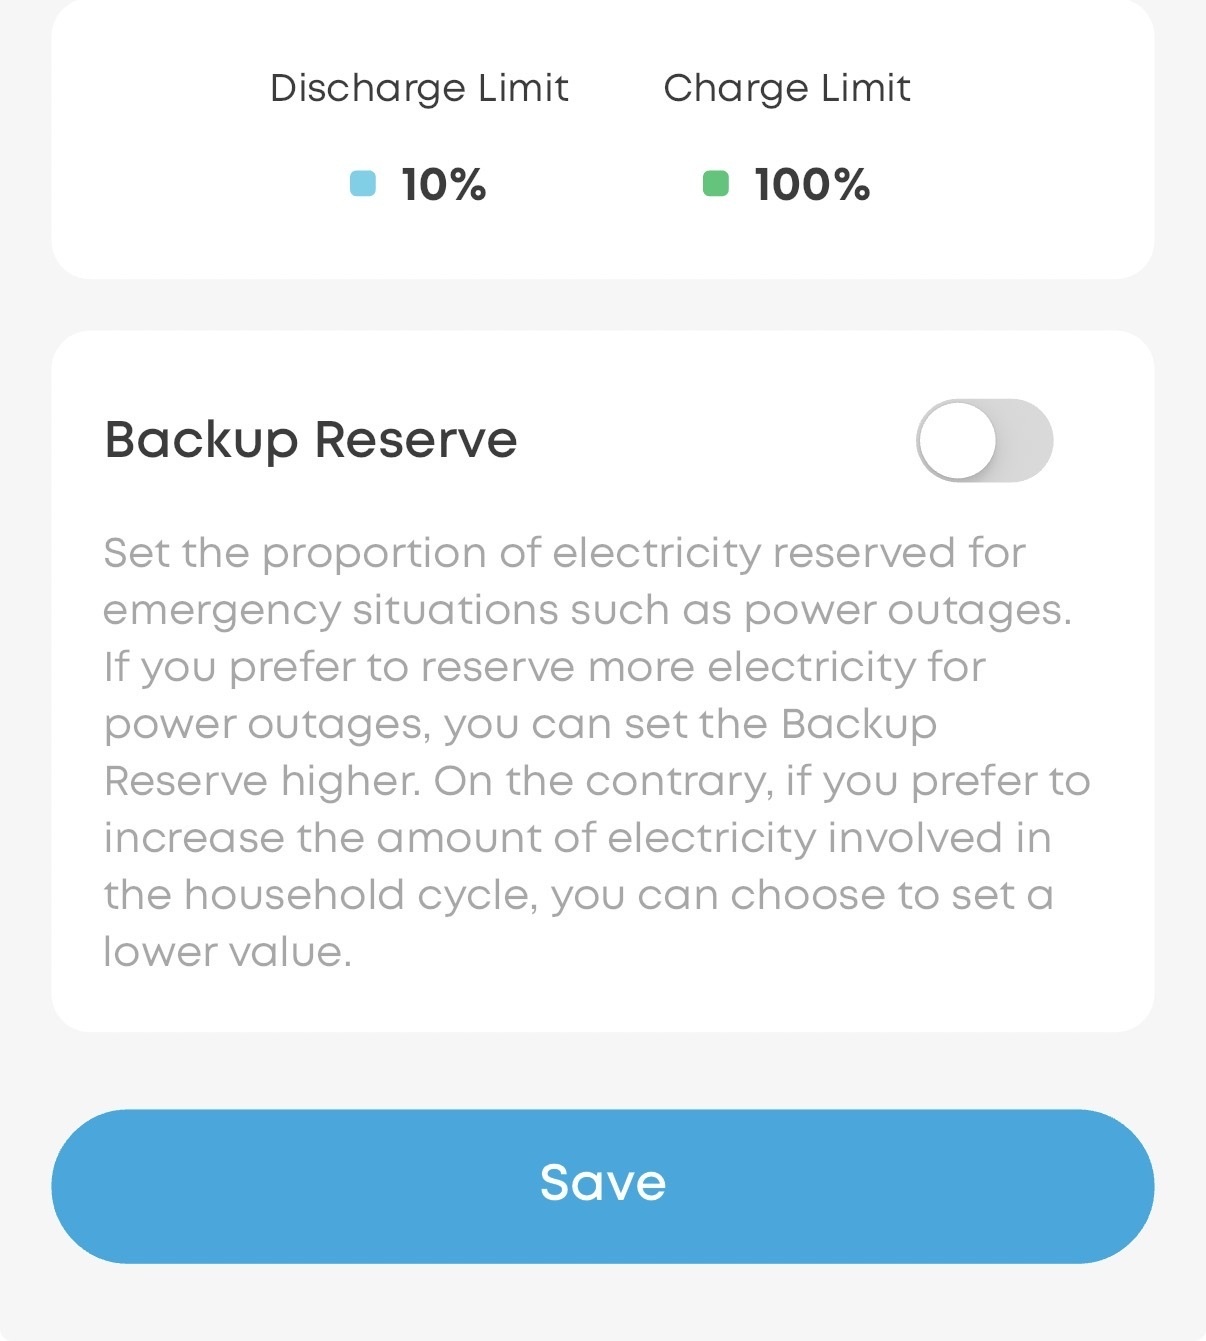This screenshot has width=1206, height=1341.
Task: Tap the "Reserve higher. On the contrary" line
Action: point(597,782)
